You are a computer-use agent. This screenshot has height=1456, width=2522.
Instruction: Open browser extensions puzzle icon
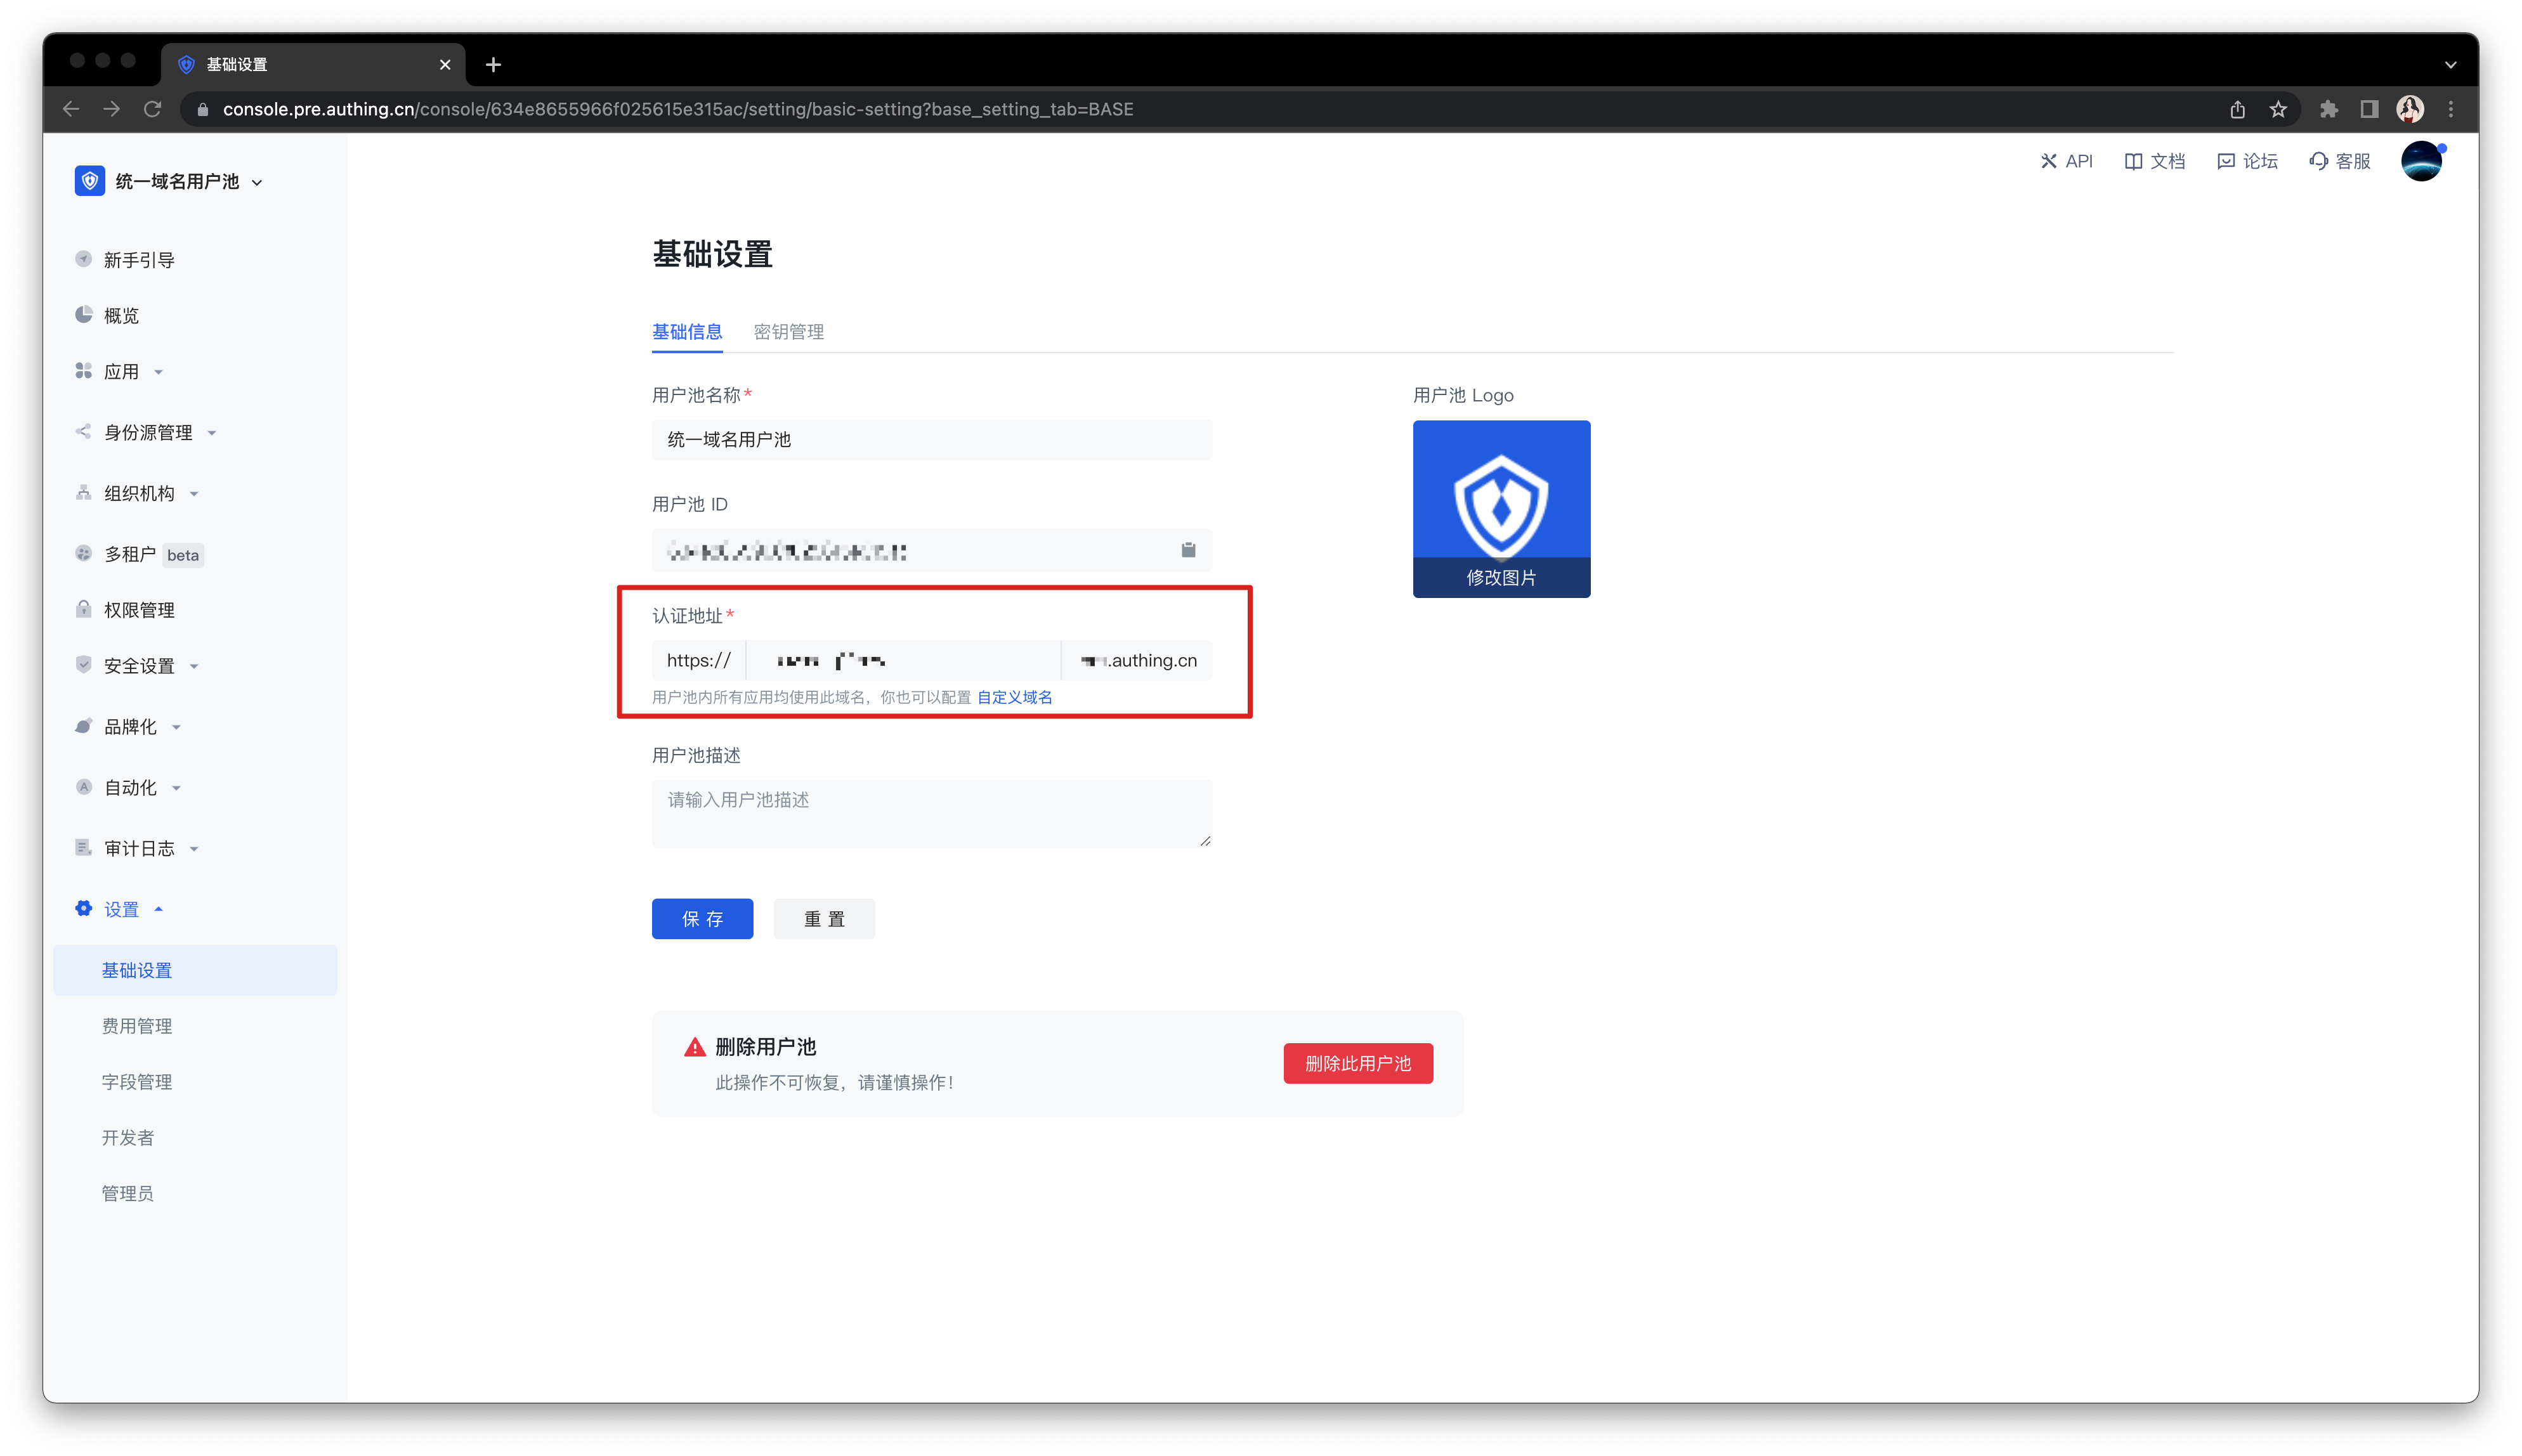tap(2328, 109)
